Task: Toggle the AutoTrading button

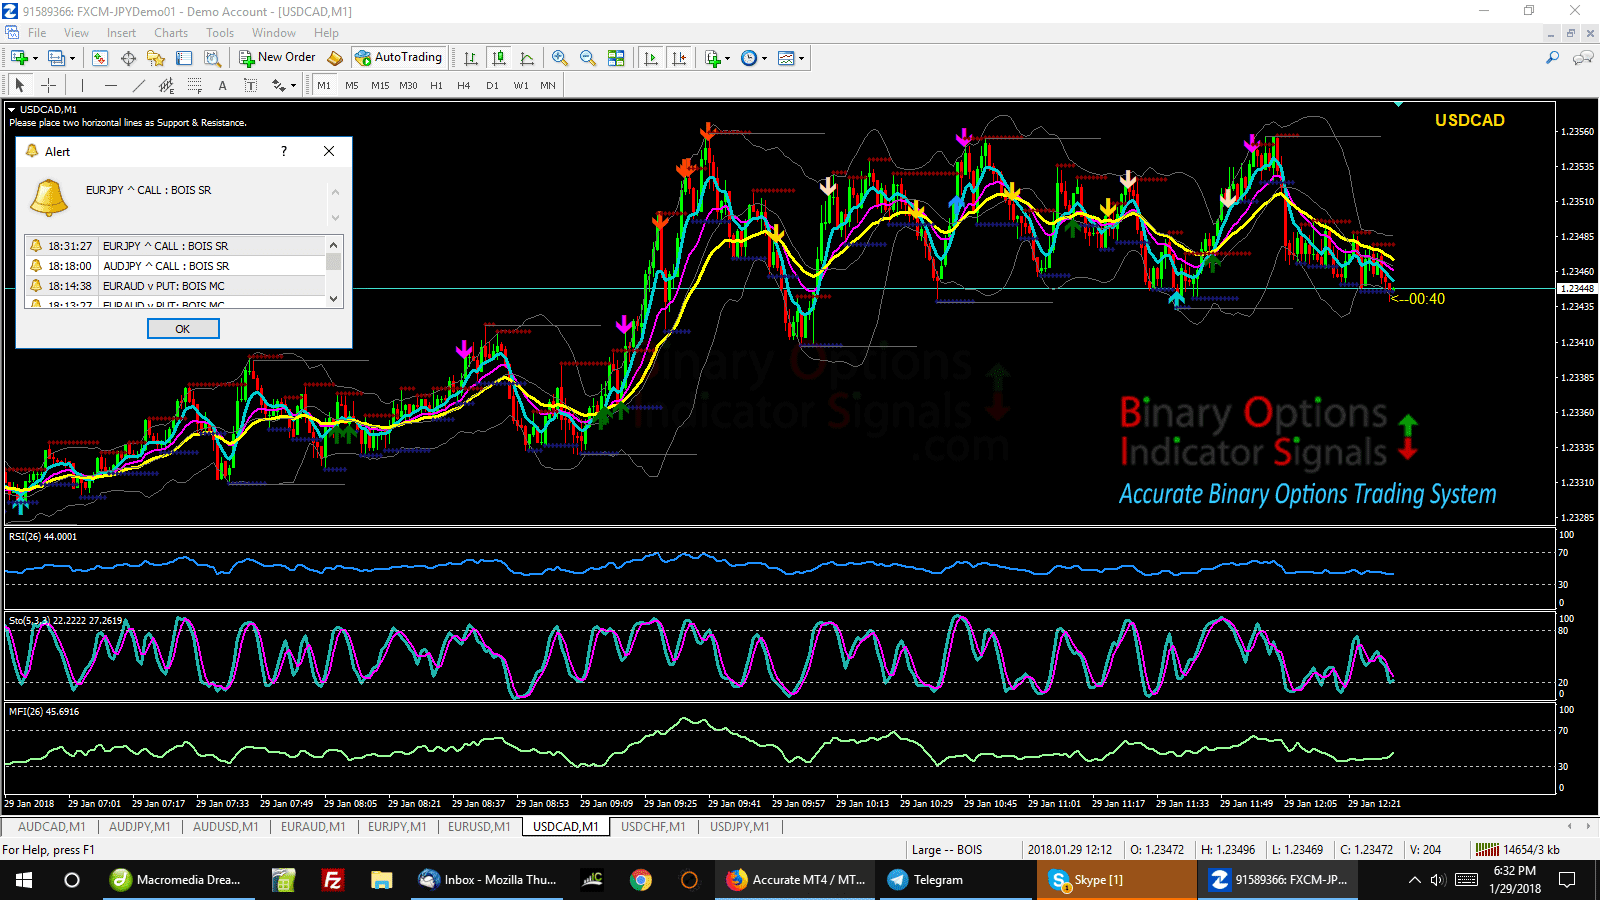Action: point(399,57)
